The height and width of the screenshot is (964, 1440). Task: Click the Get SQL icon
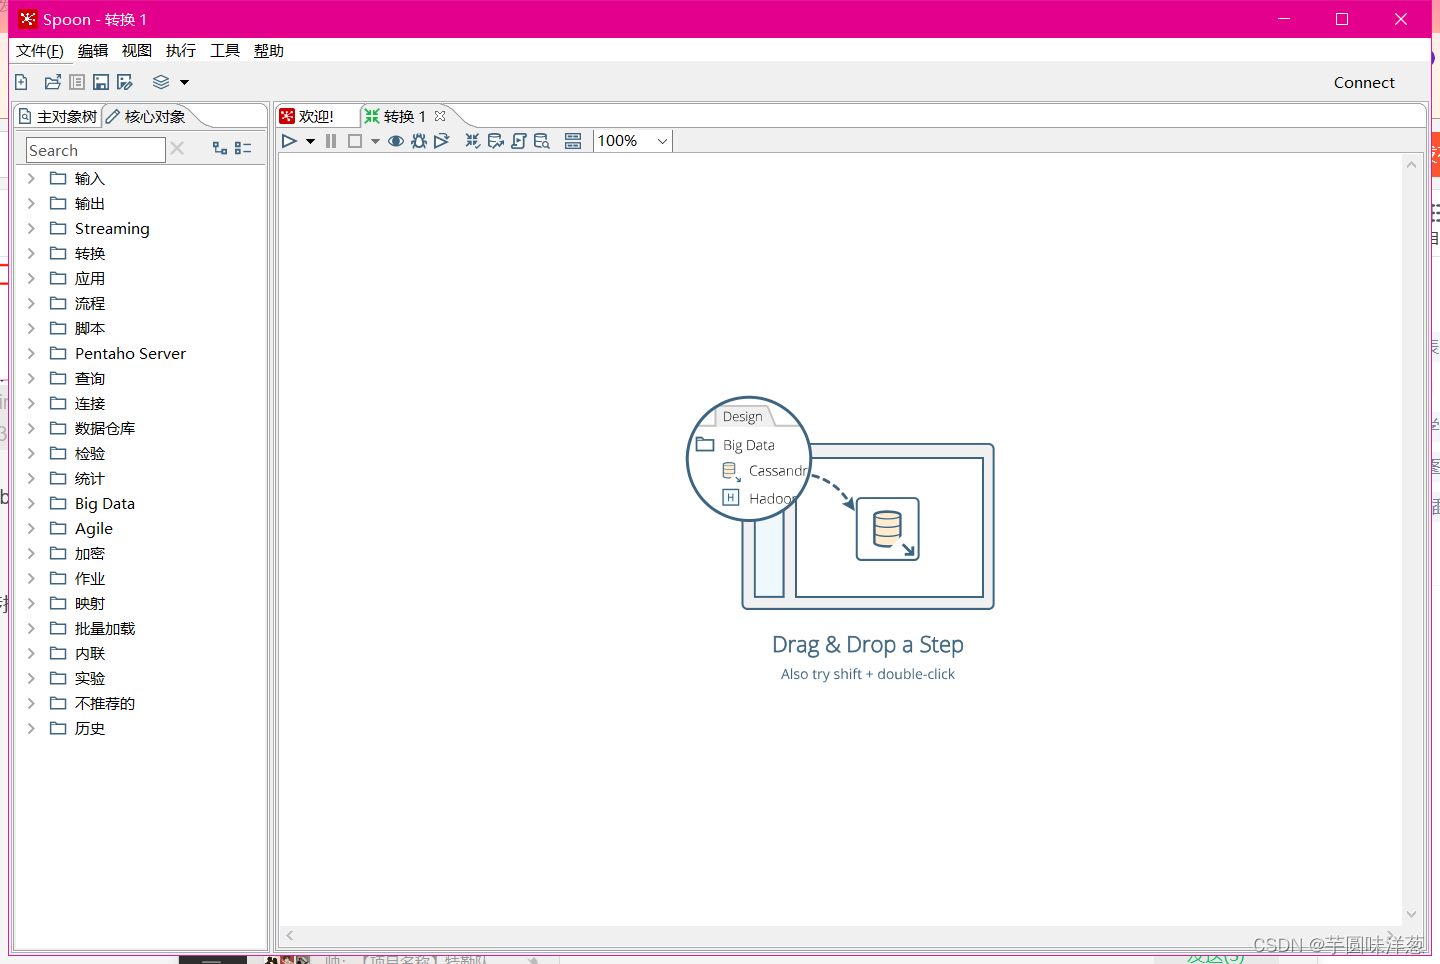click(519, 141)
